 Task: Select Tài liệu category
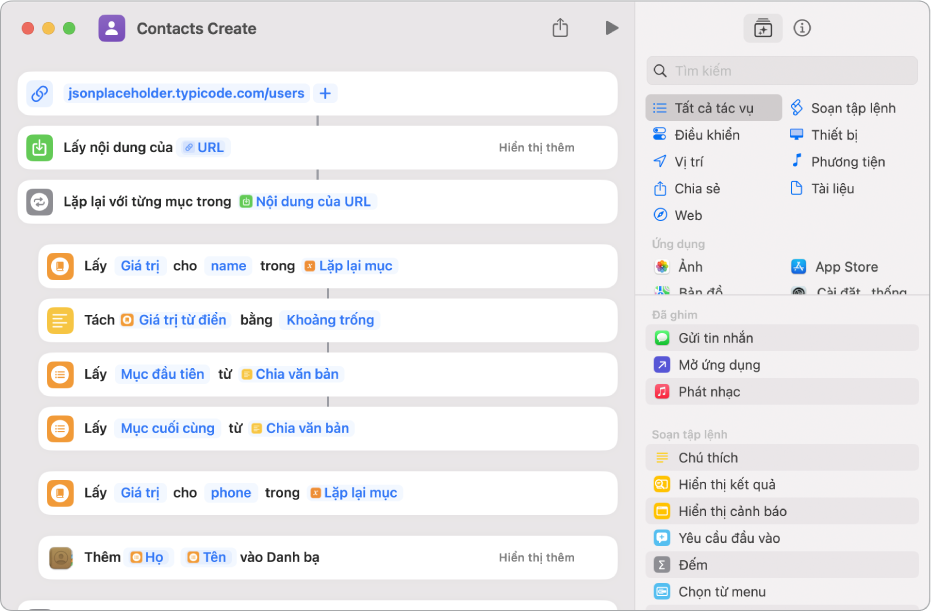tap(822, 189)
